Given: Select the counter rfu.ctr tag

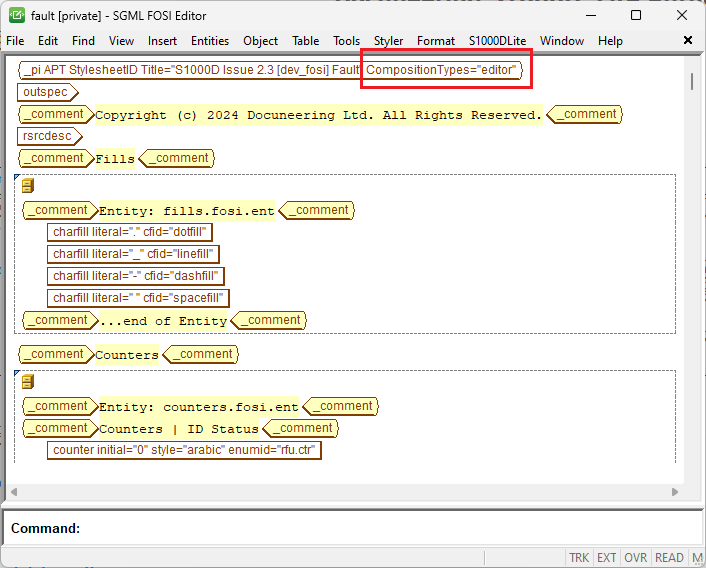Looking at the screenshot, I should [x=184, y=450].
